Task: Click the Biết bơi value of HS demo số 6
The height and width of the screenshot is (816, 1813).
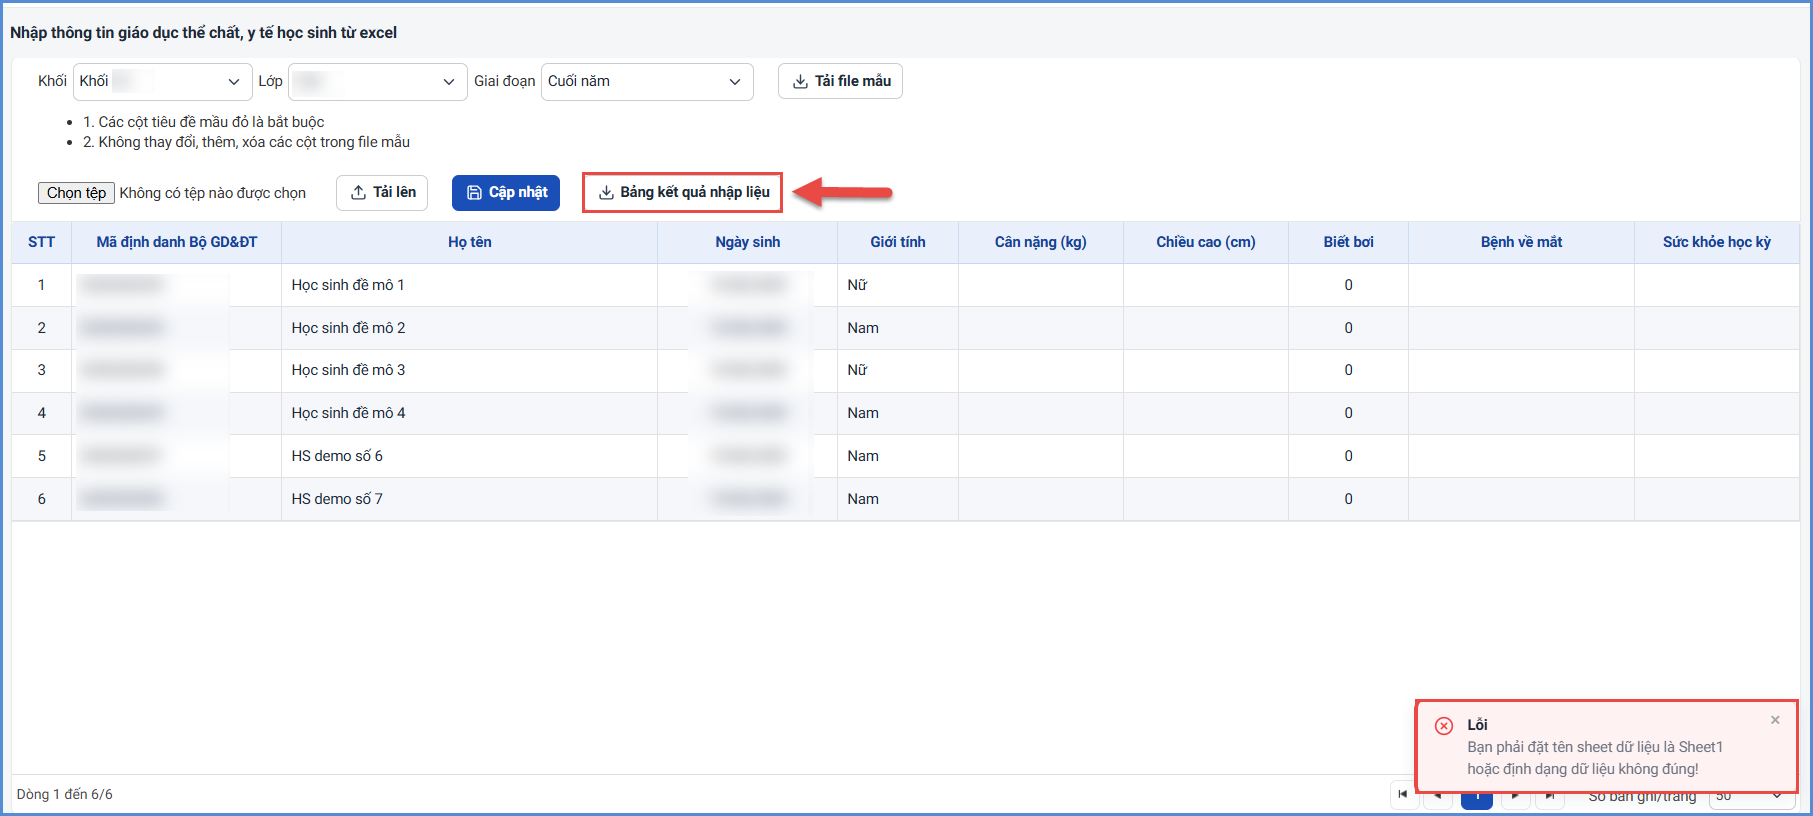Action: pos(1348,456)
